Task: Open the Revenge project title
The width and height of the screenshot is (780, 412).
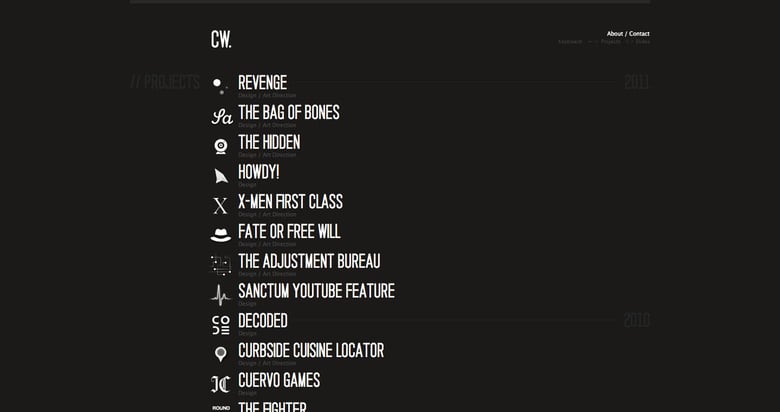Action: point(262,83)
